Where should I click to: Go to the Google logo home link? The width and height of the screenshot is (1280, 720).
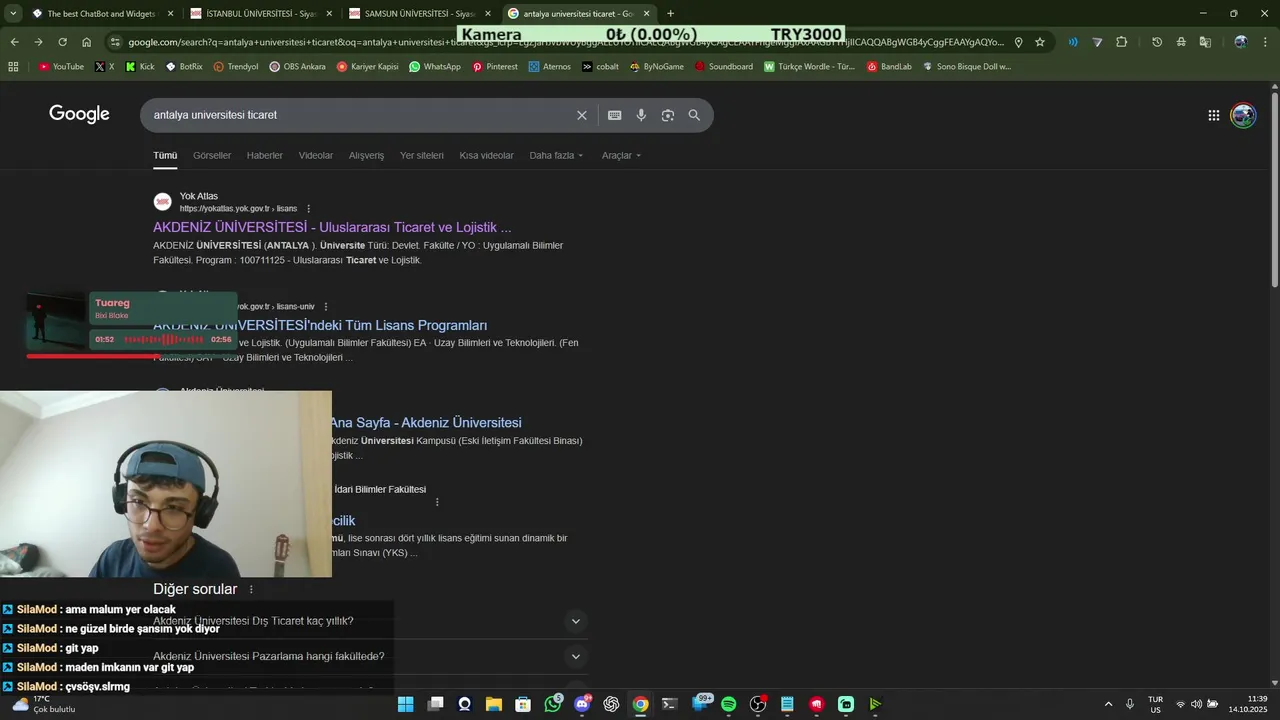[79, 115]
